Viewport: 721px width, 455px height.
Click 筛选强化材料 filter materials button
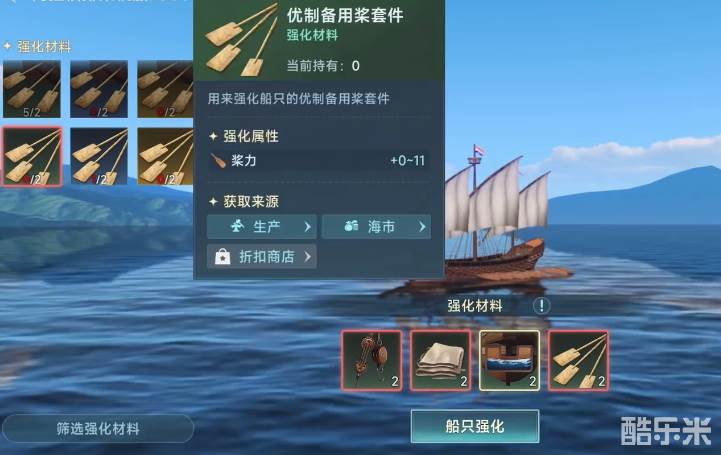tap(98, 429)
